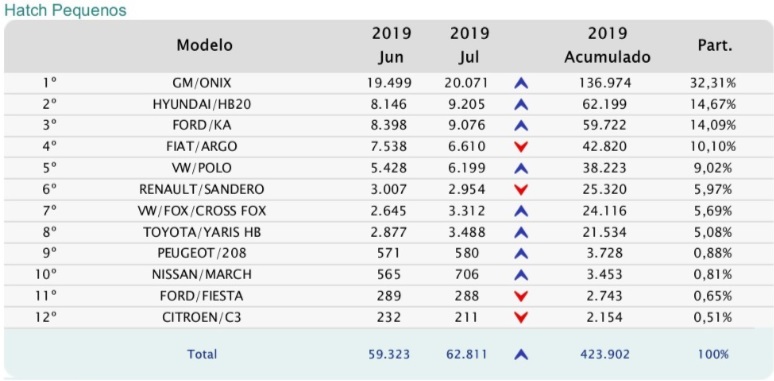Click the blue up arrow for HYUNDAI/HB20
Screen dimensions: 774x381
(x=521, y=105)
